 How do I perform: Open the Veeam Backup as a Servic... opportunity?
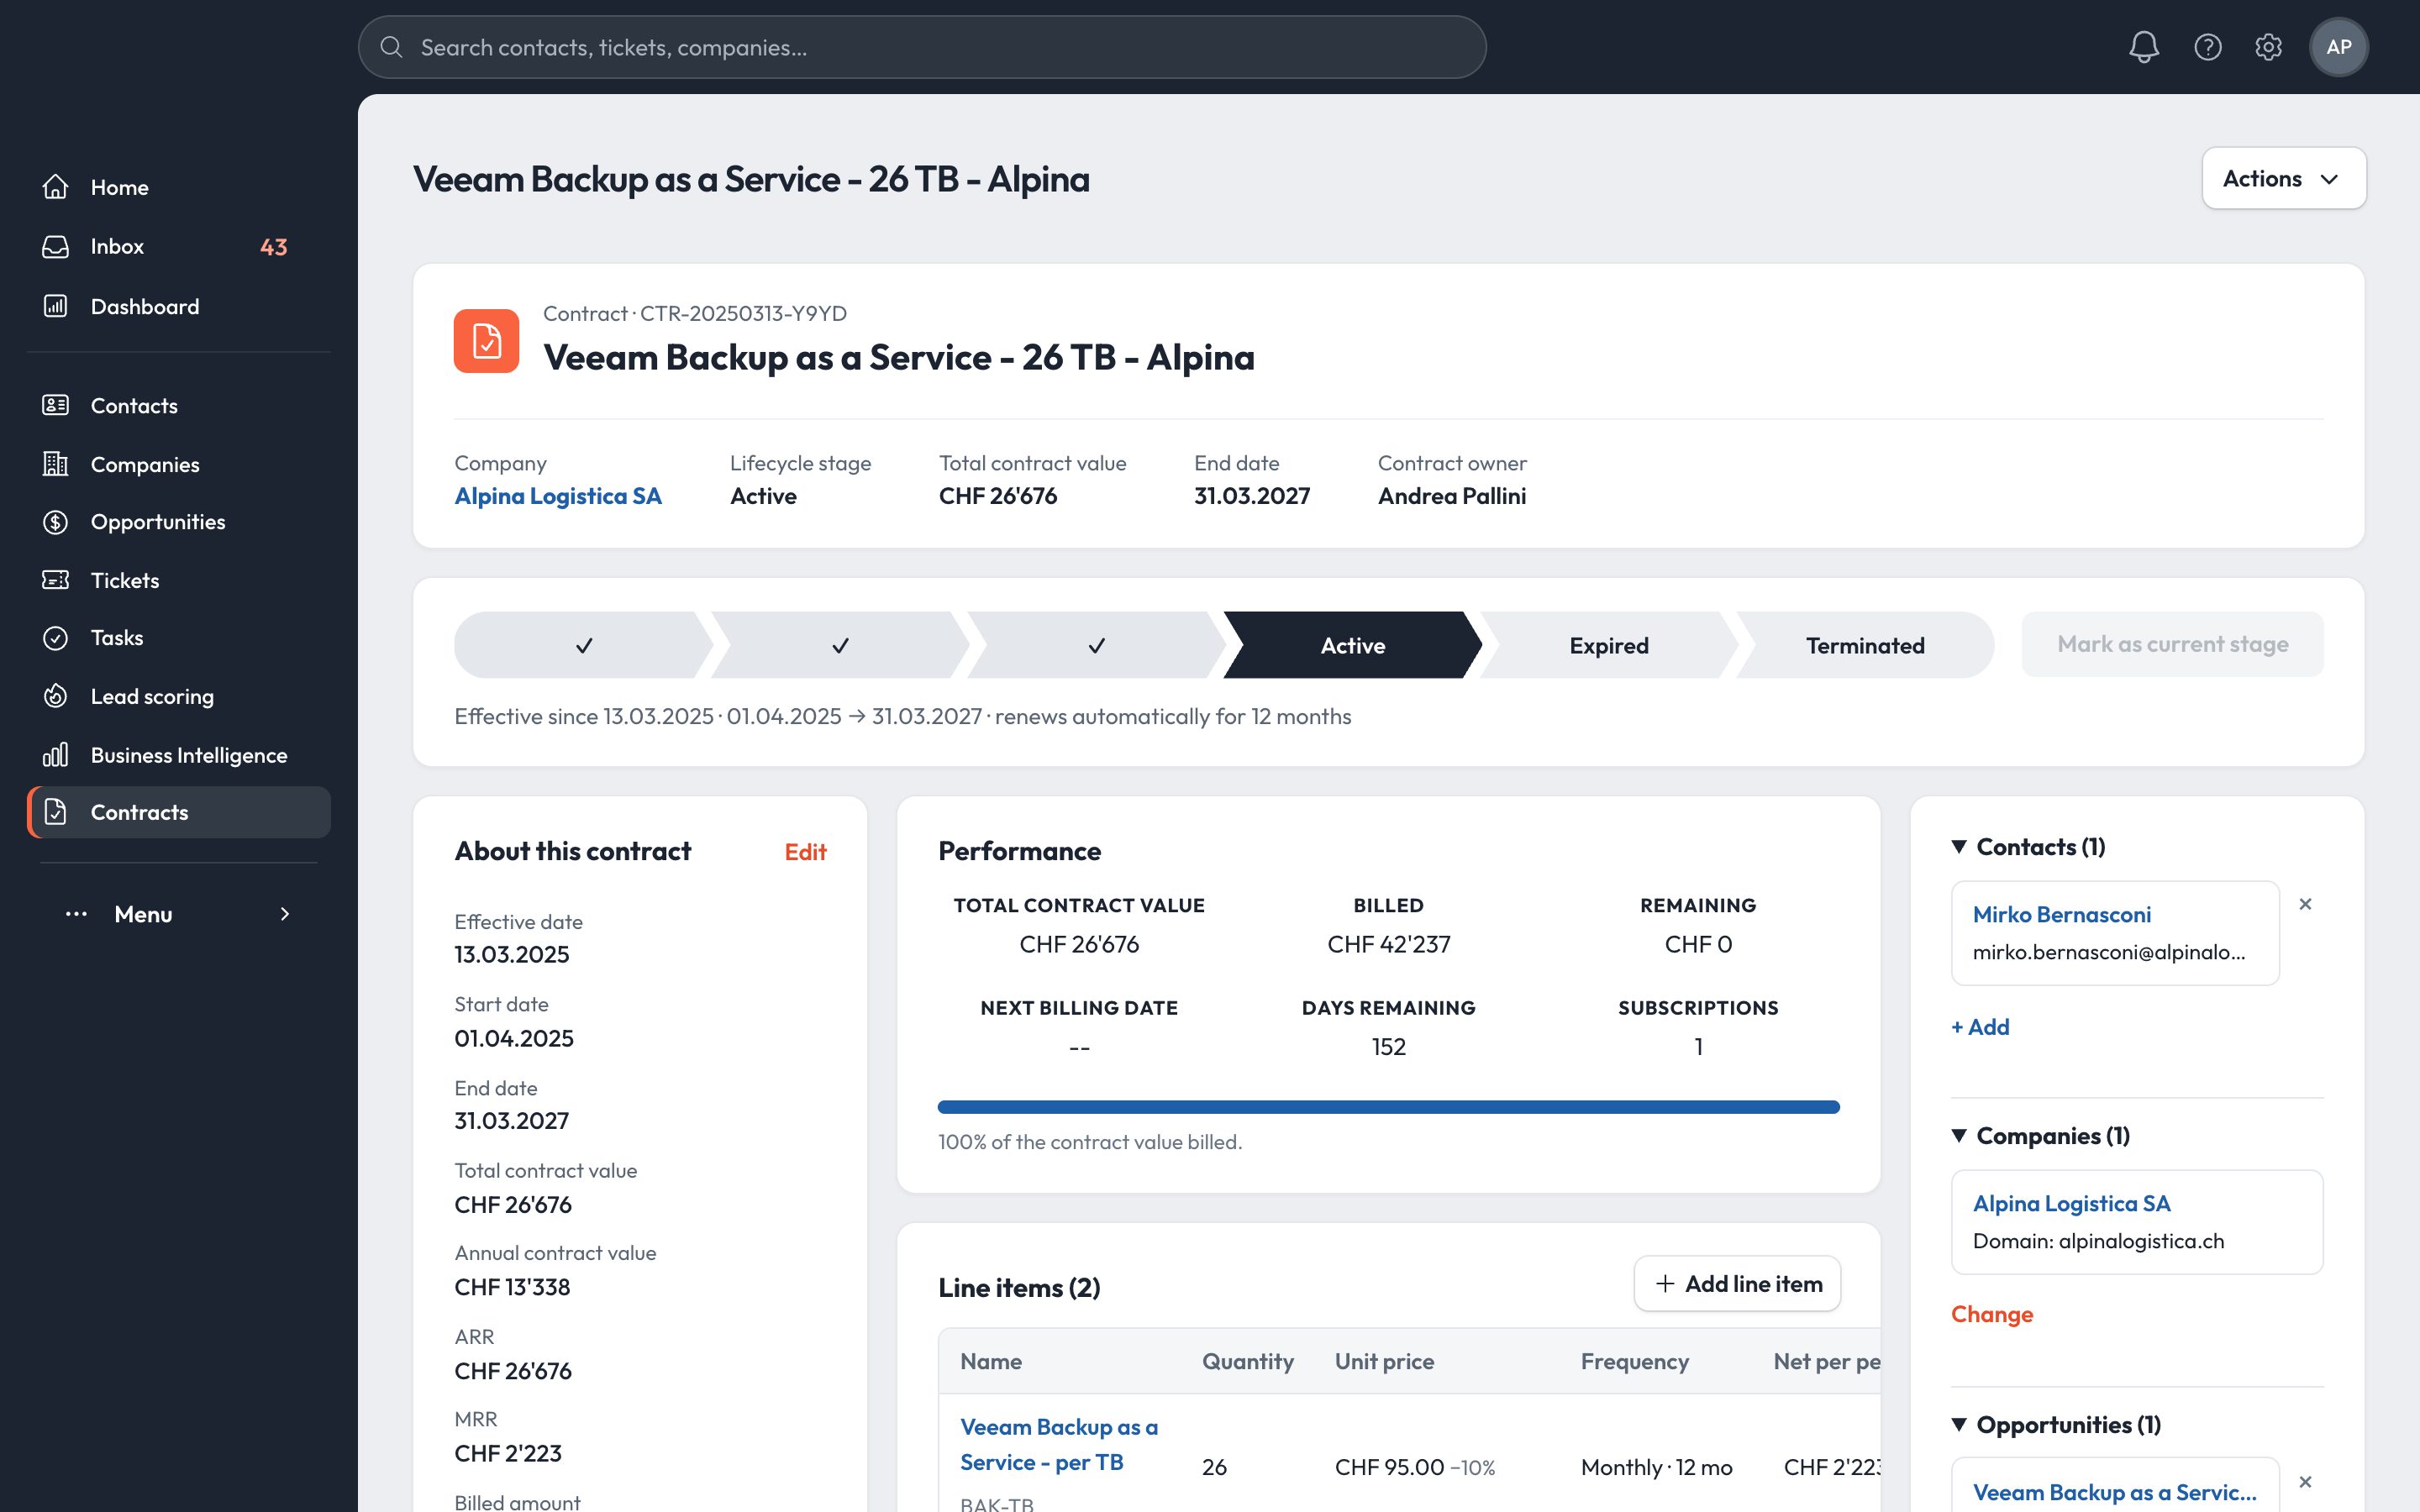[x=2114, y=1492]
